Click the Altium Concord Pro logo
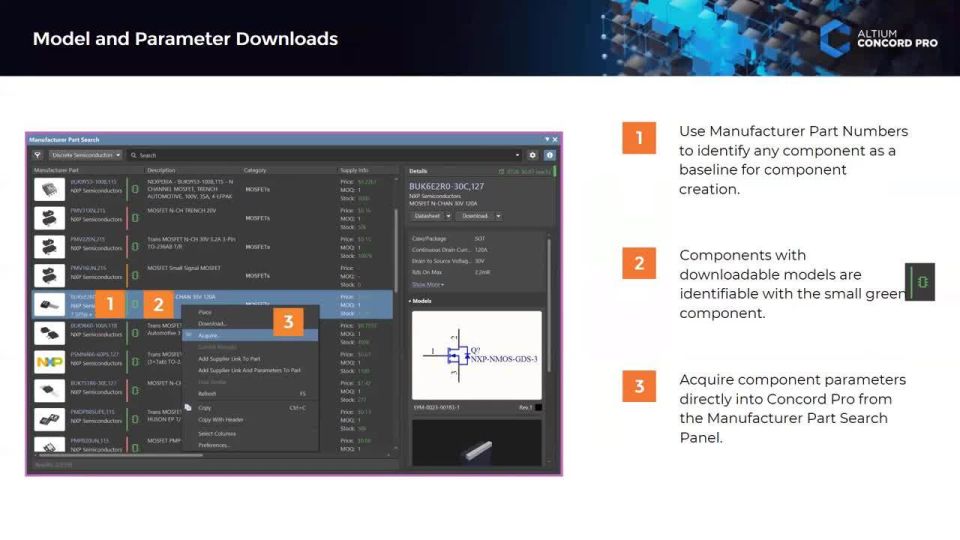Image resolution: width=960 pixels, height=540 pixels. click(x=879, y=38)
